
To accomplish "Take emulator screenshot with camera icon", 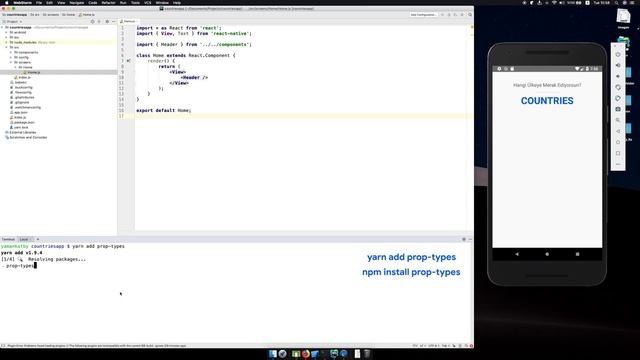I will (x=618, y=109).
